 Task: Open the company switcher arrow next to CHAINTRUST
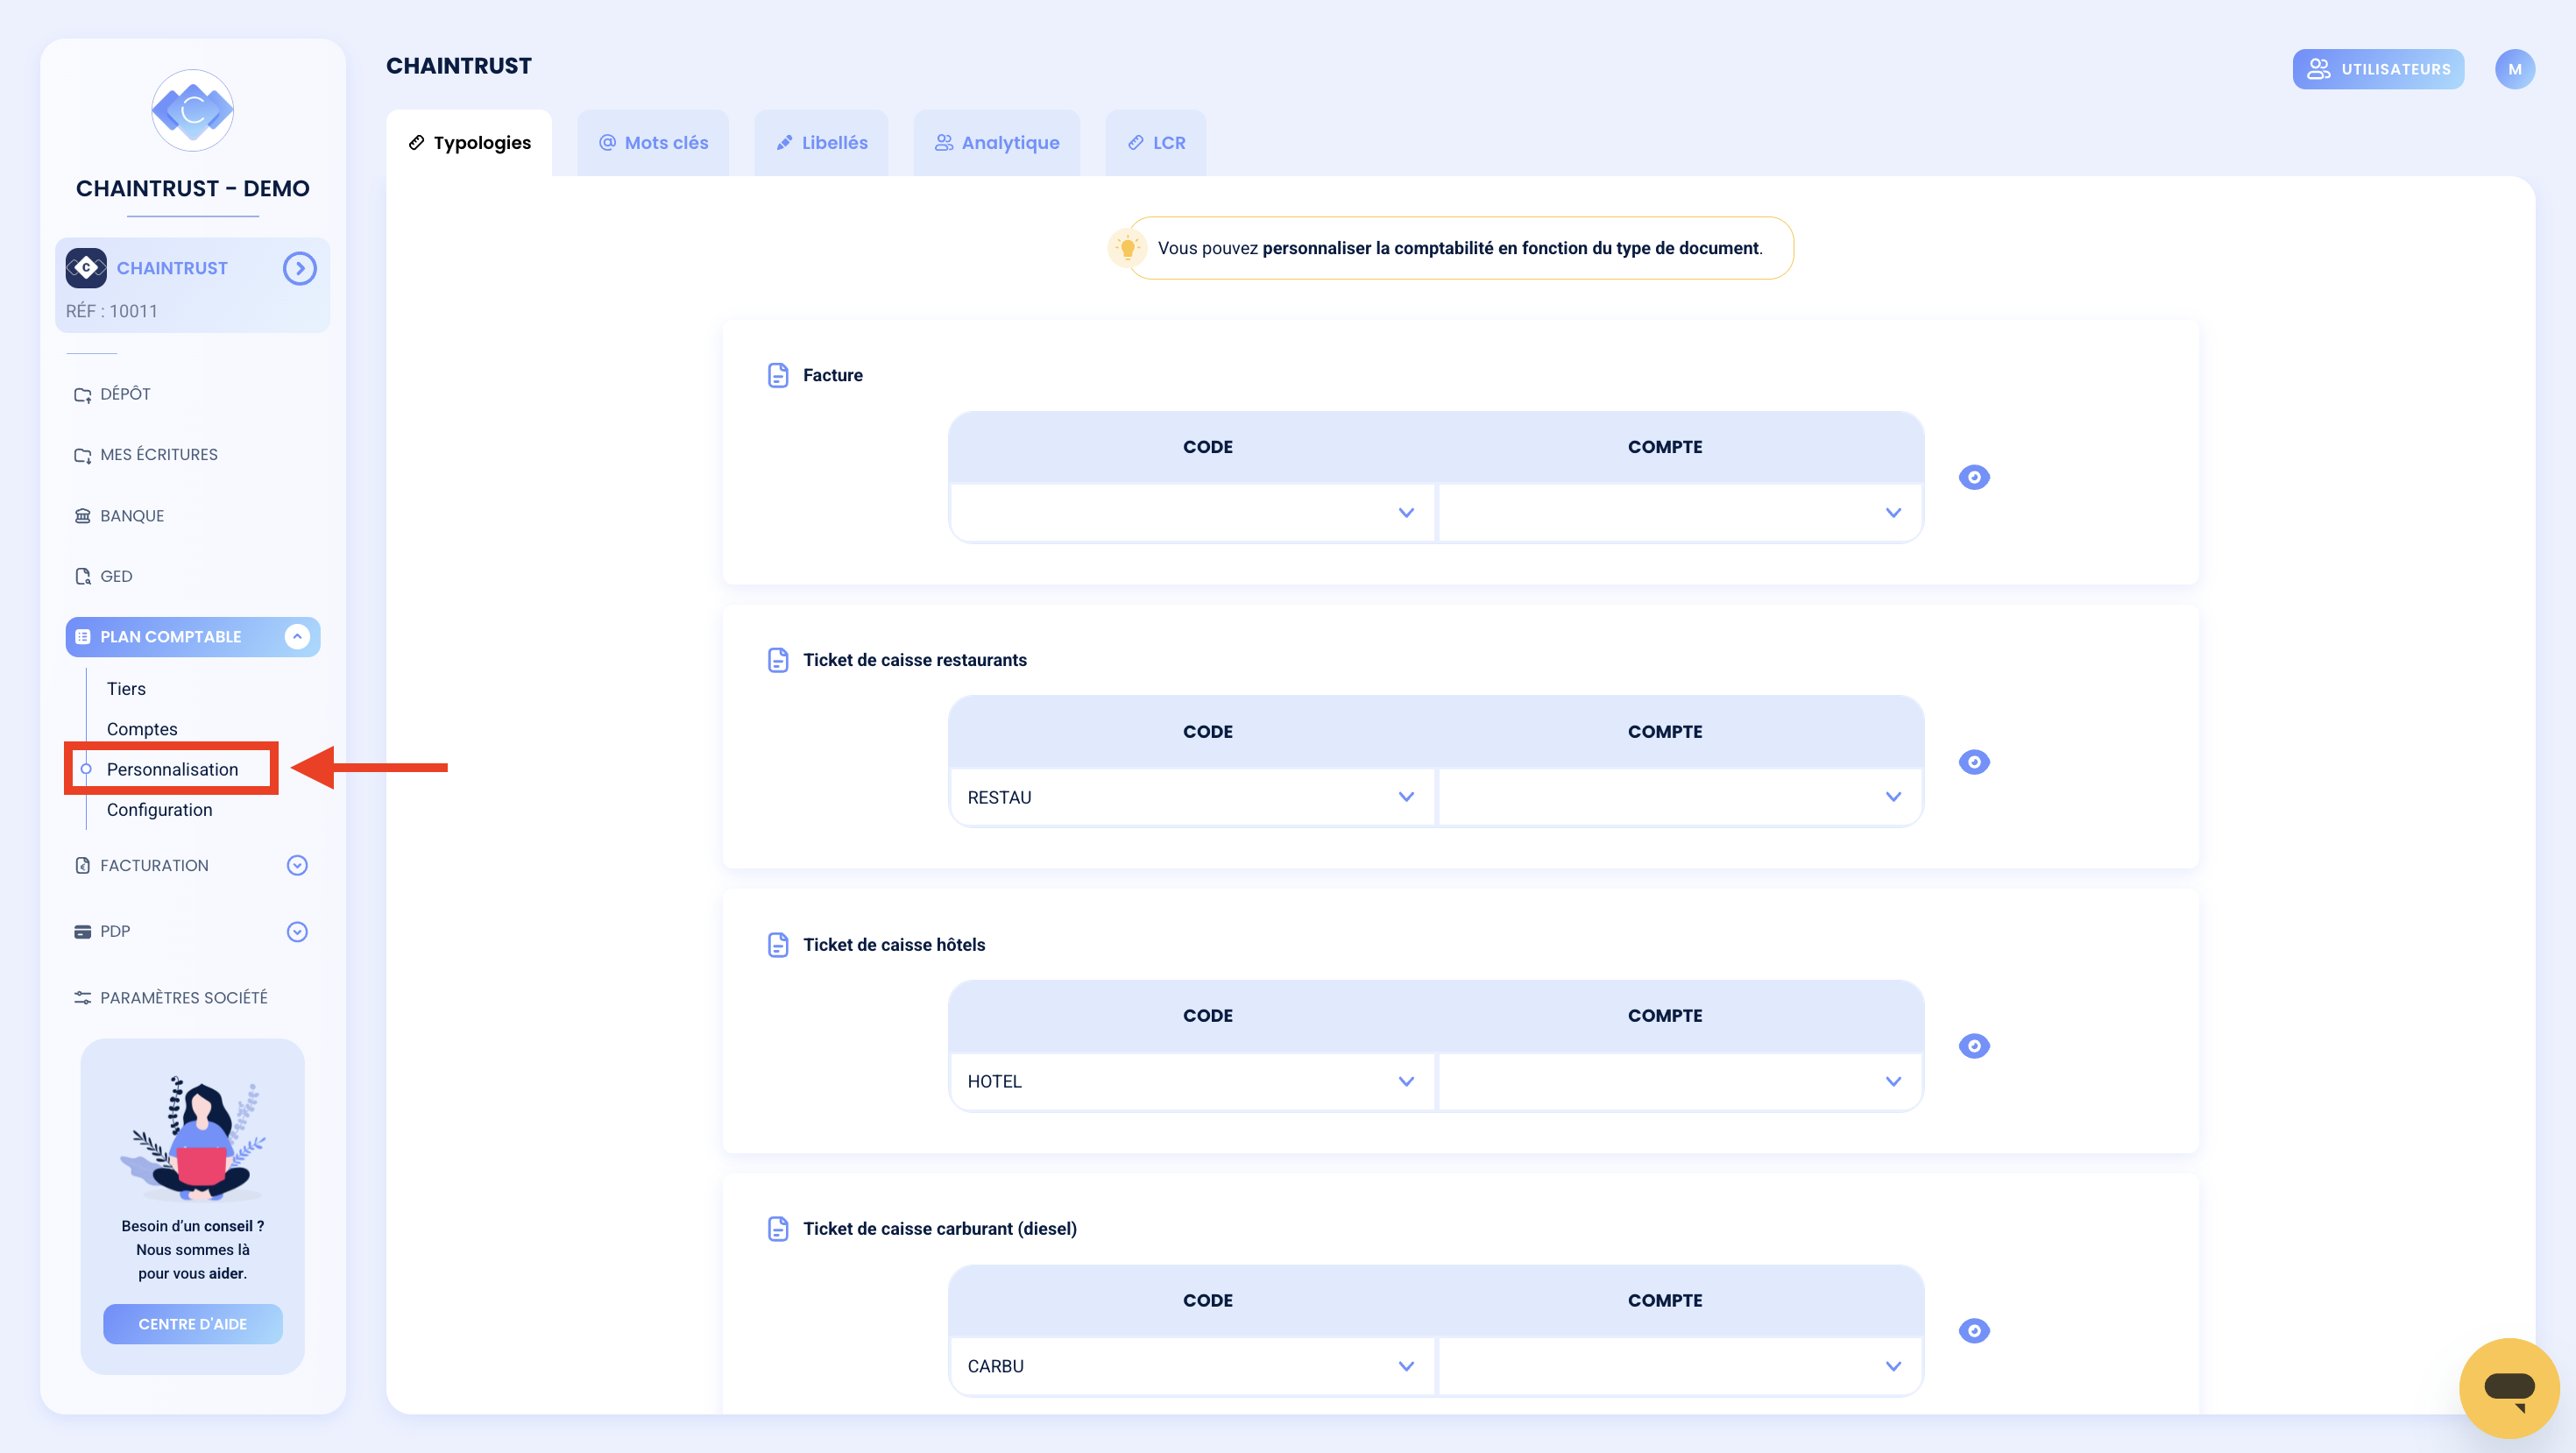(299, 268)
